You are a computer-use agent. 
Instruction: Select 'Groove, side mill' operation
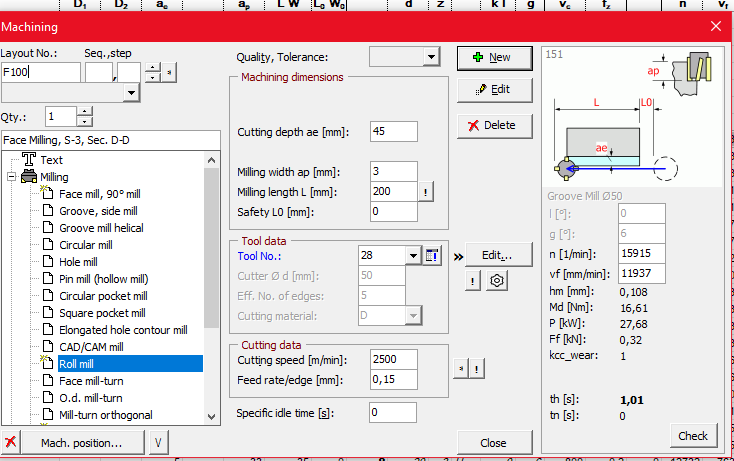(x=98, y=211)
